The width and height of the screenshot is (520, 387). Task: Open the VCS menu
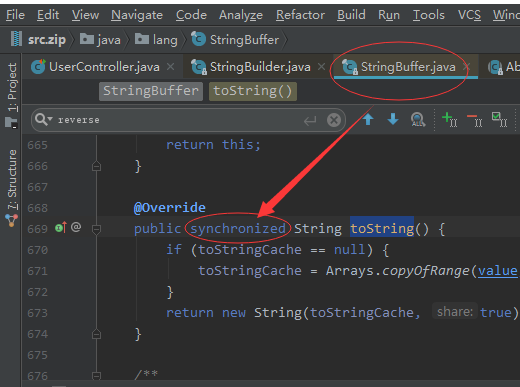[469, 15]
